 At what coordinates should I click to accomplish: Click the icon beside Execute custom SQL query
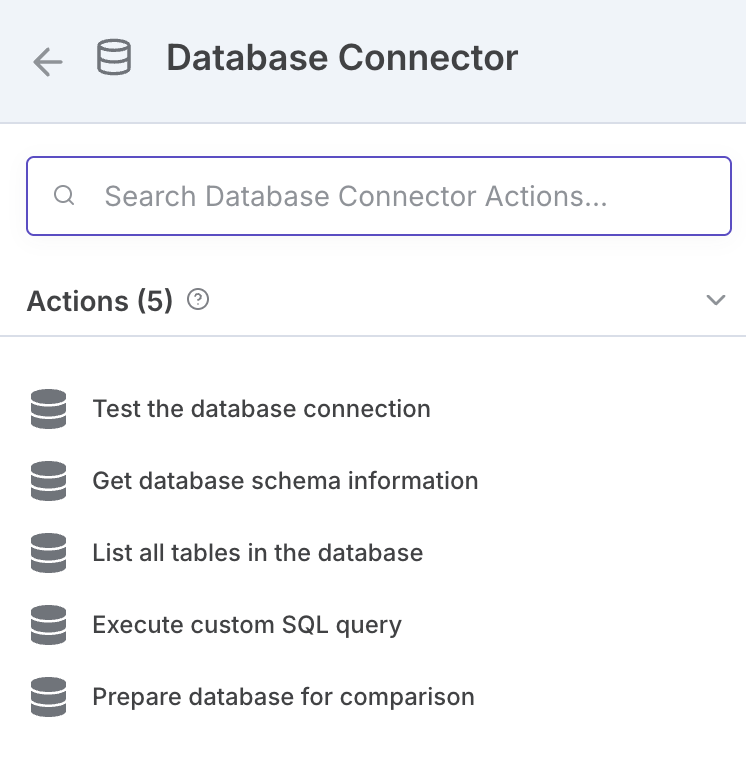coord(48,625)
